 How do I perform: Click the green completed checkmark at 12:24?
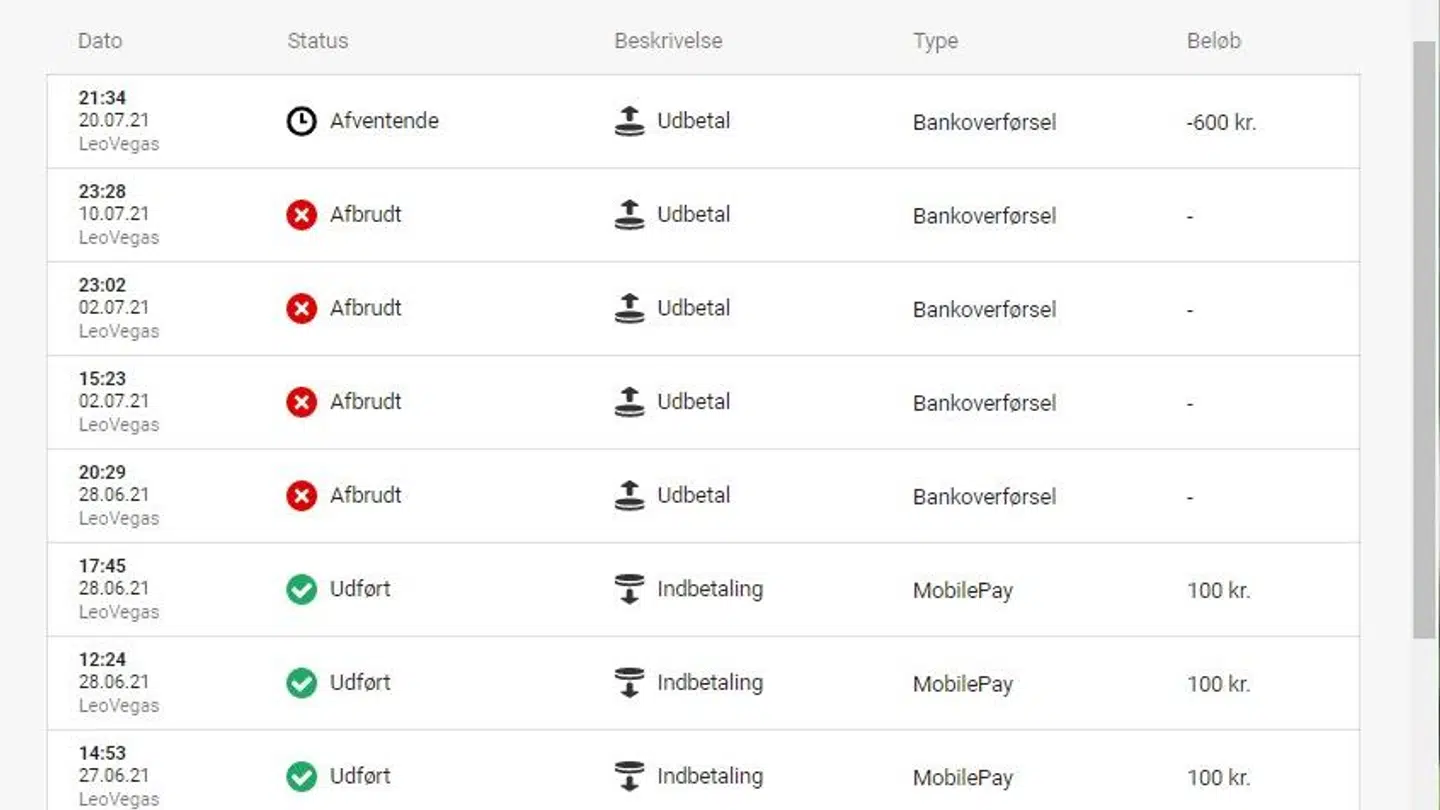click(x=301, y=683)
